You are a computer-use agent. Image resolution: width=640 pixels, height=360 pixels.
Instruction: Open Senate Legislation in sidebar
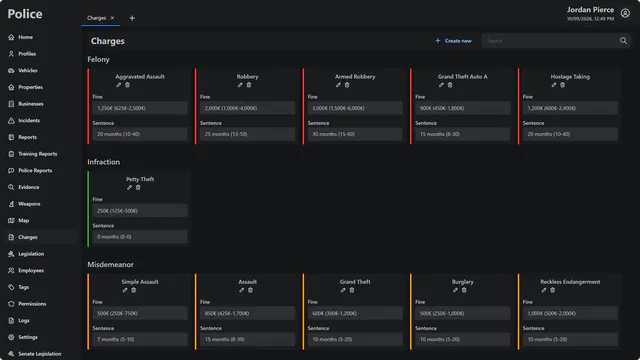click(40, 354)
